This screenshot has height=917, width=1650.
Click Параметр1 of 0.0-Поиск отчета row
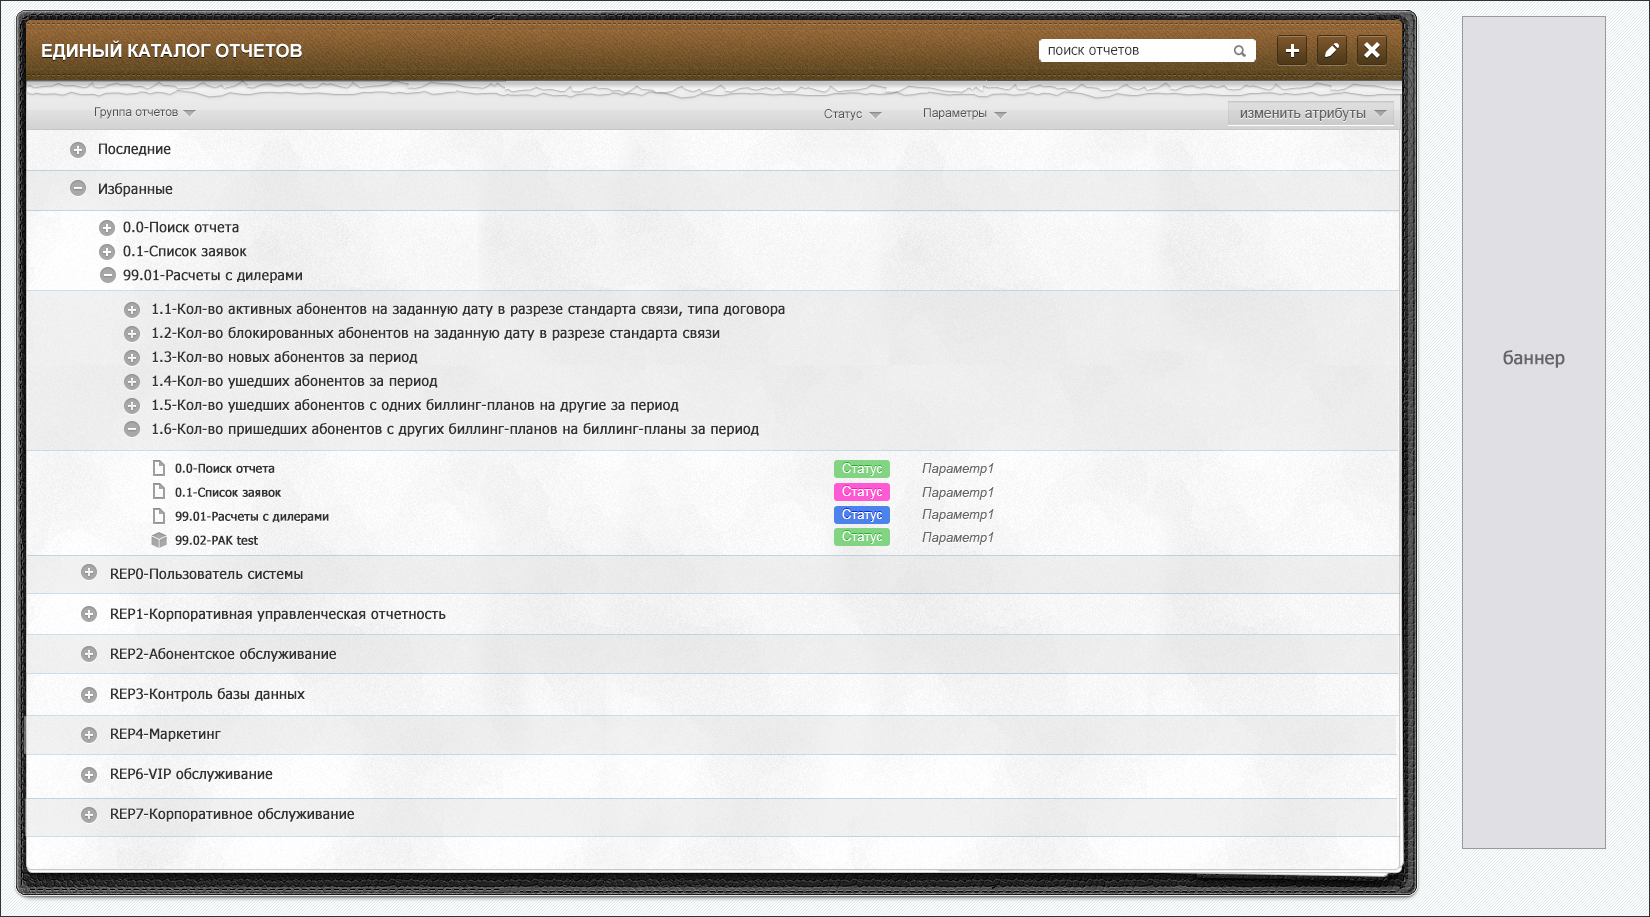click(958, 469)
